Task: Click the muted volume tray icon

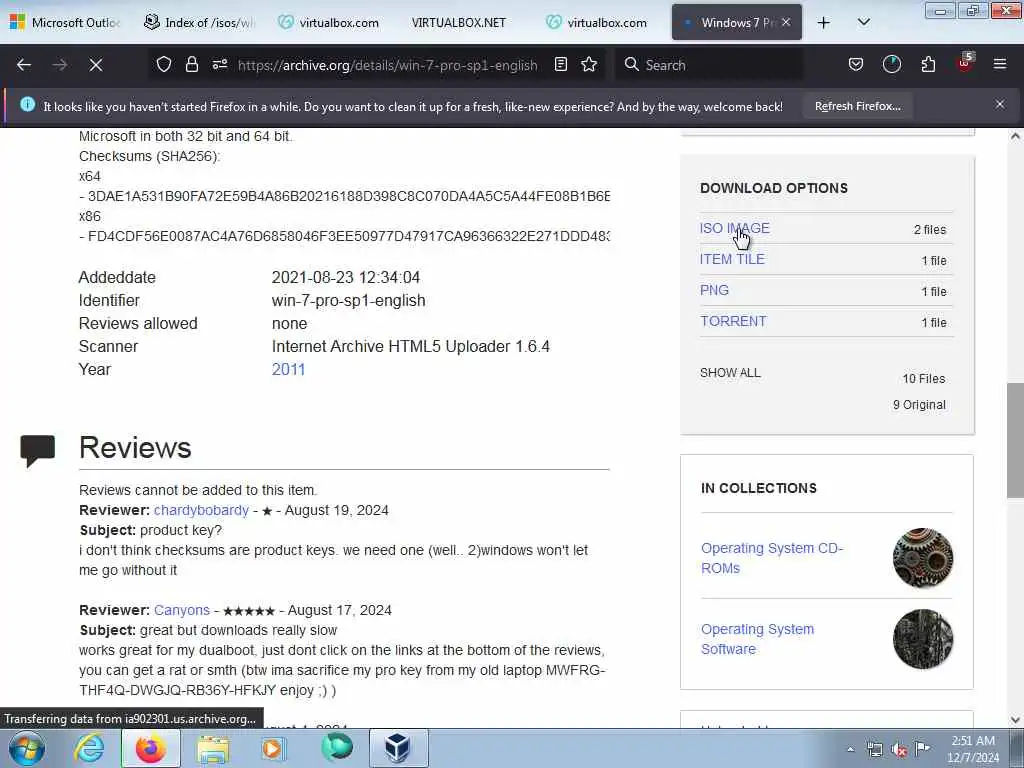Action: pyautogui.click(x=899, y=749)
